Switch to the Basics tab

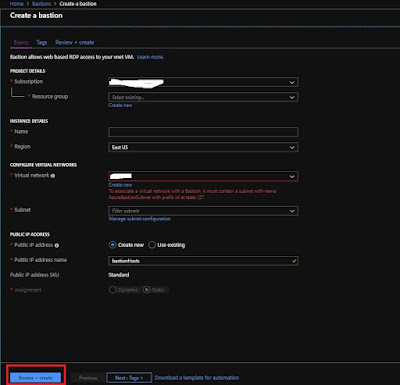[x=21, y=42]
